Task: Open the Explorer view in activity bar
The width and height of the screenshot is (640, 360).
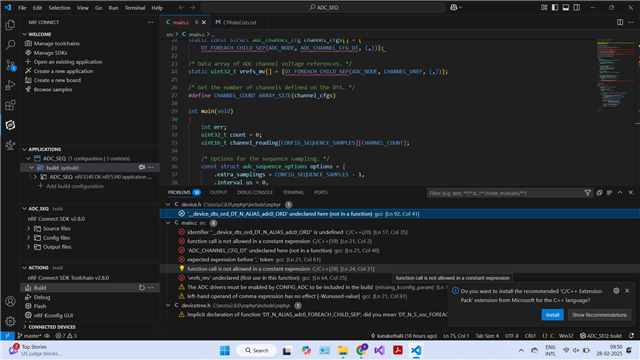Action: [x=10, y=25]
